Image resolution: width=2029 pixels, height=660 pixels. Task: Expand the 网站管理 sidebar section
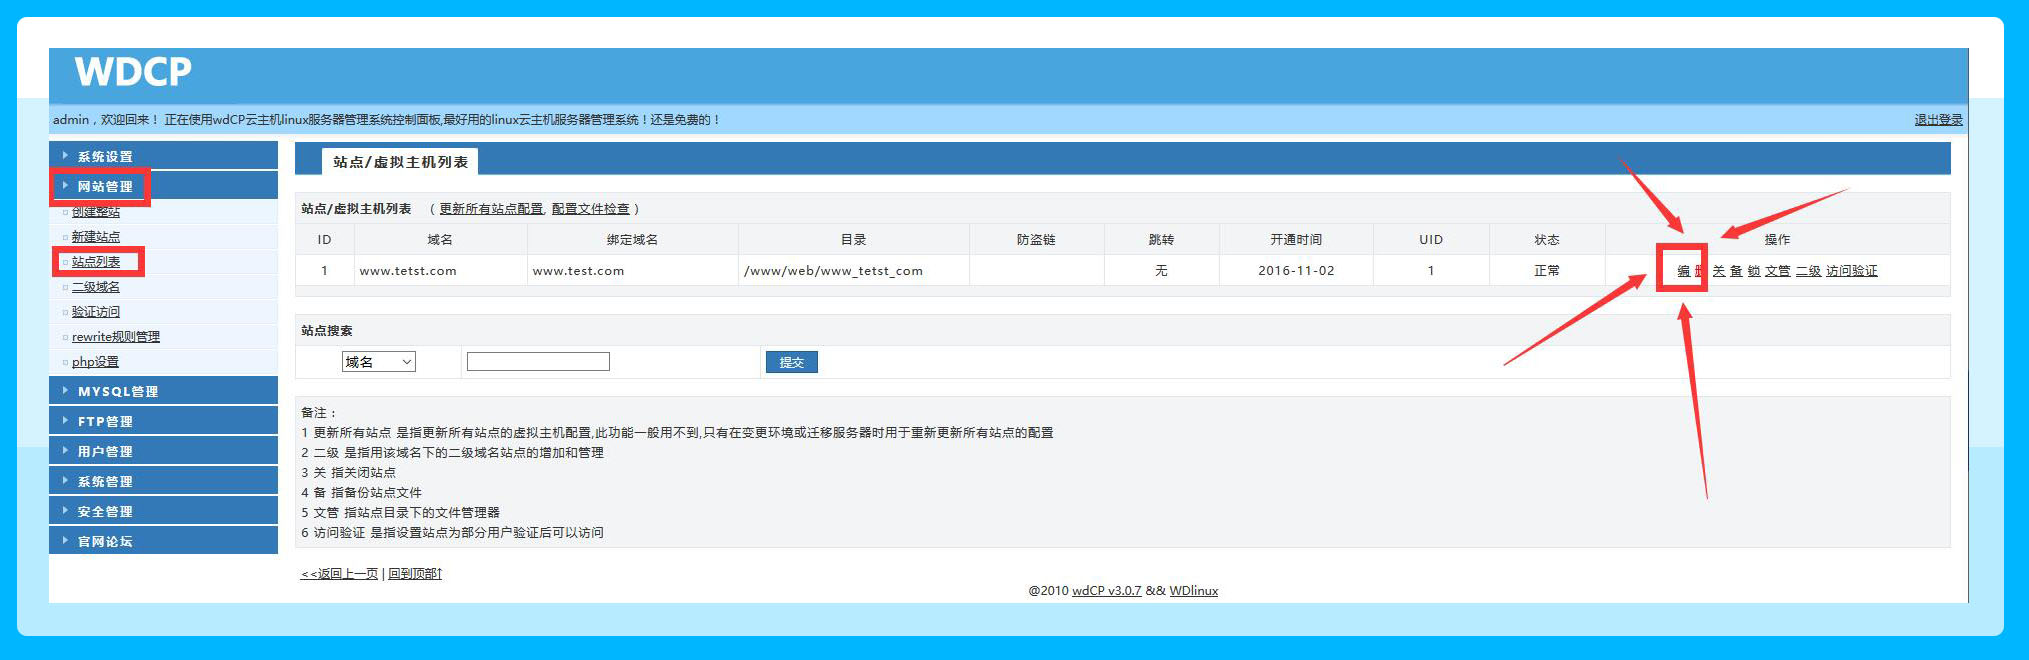pyautogui.click(x=104, y=187)
